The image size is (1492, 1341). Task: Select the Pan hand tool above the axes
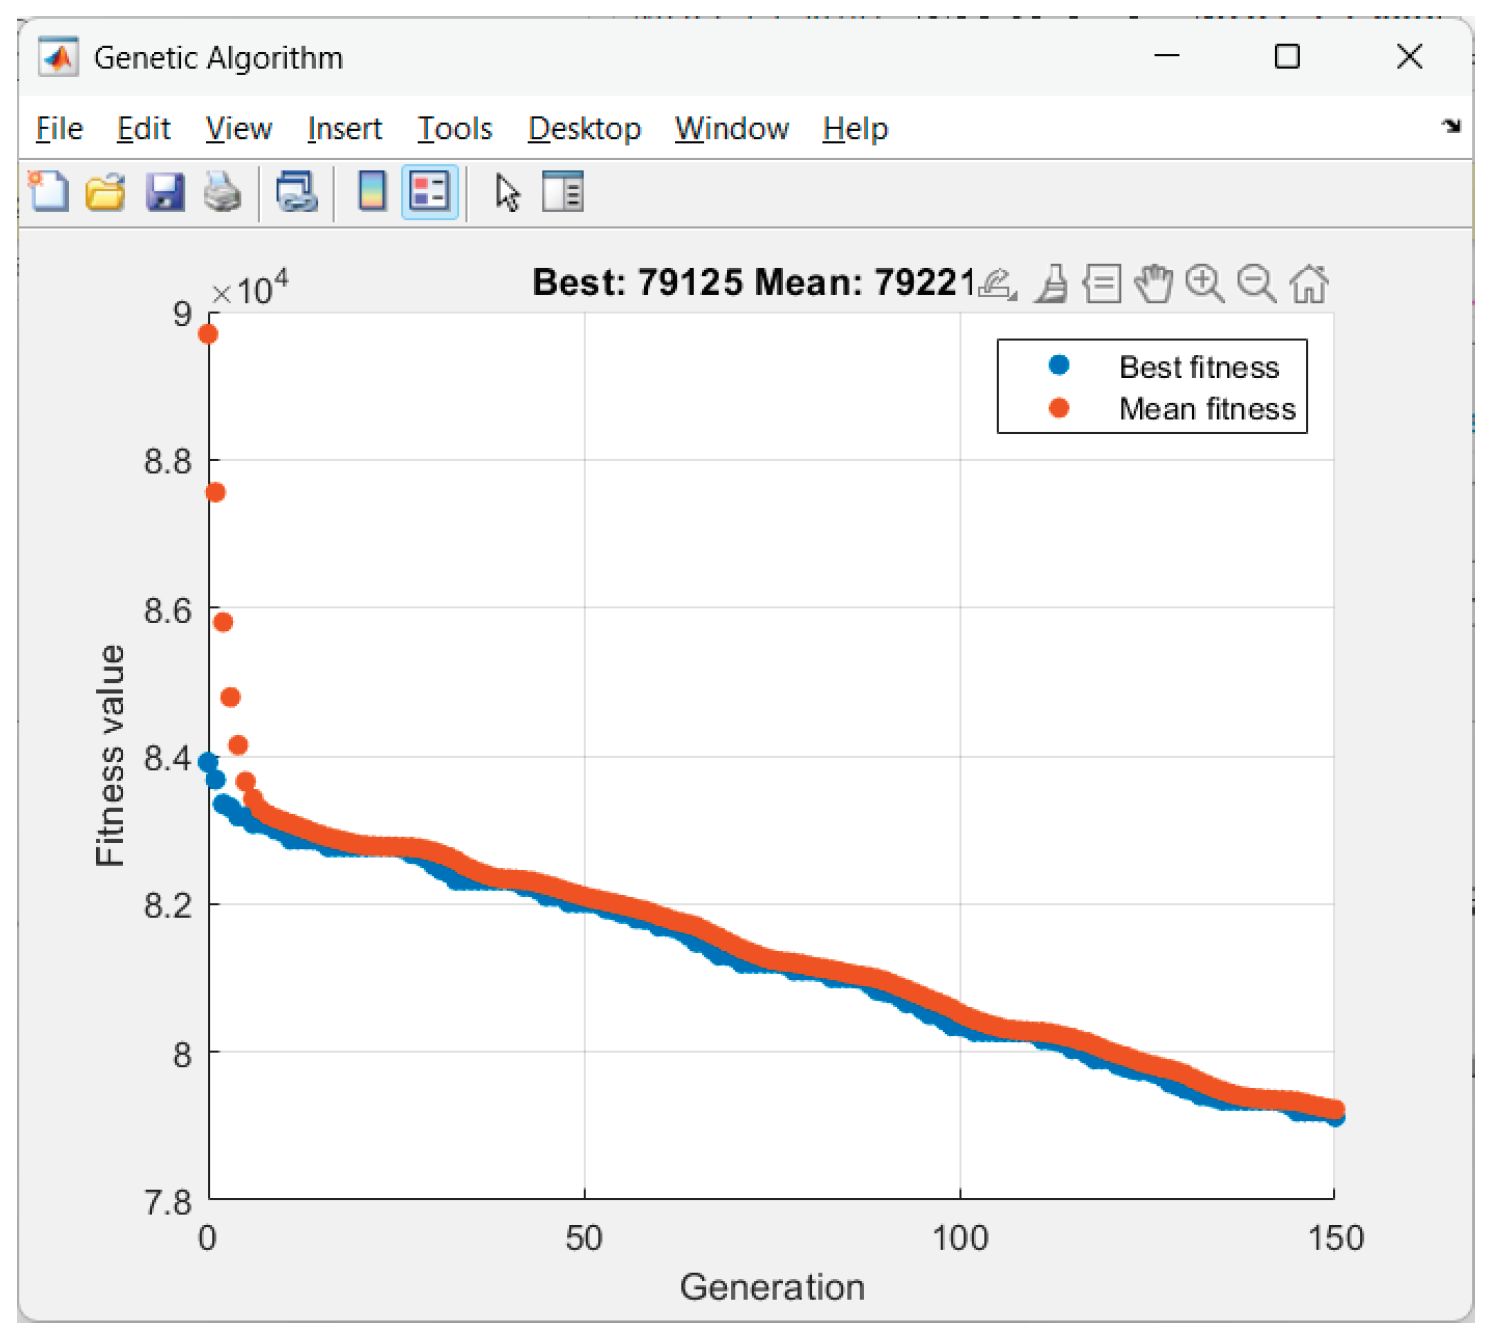[x=1153, y=284]
